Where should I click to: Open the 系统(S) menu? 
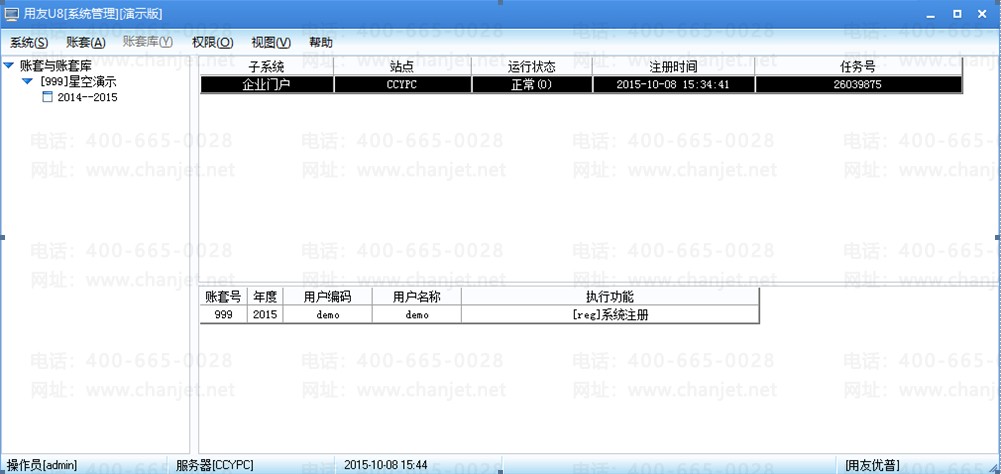[x=29, y=43]
